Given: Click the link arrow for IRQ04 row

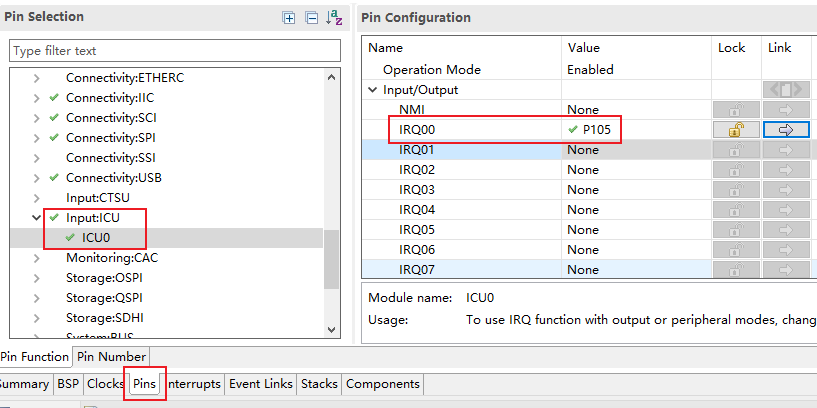Looking at the screenshot, I should 785,210.
